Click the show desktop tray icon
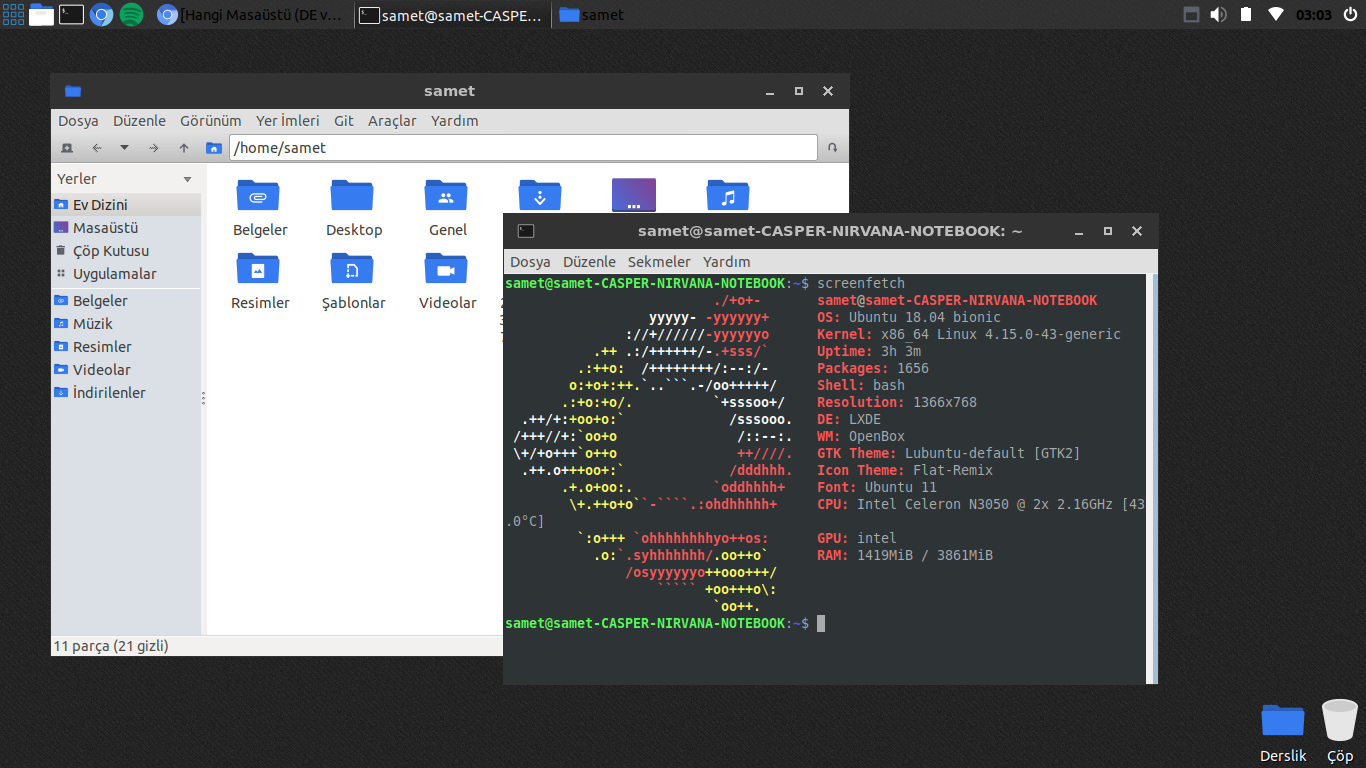The image size is (1366, 768). (1191, 15)
